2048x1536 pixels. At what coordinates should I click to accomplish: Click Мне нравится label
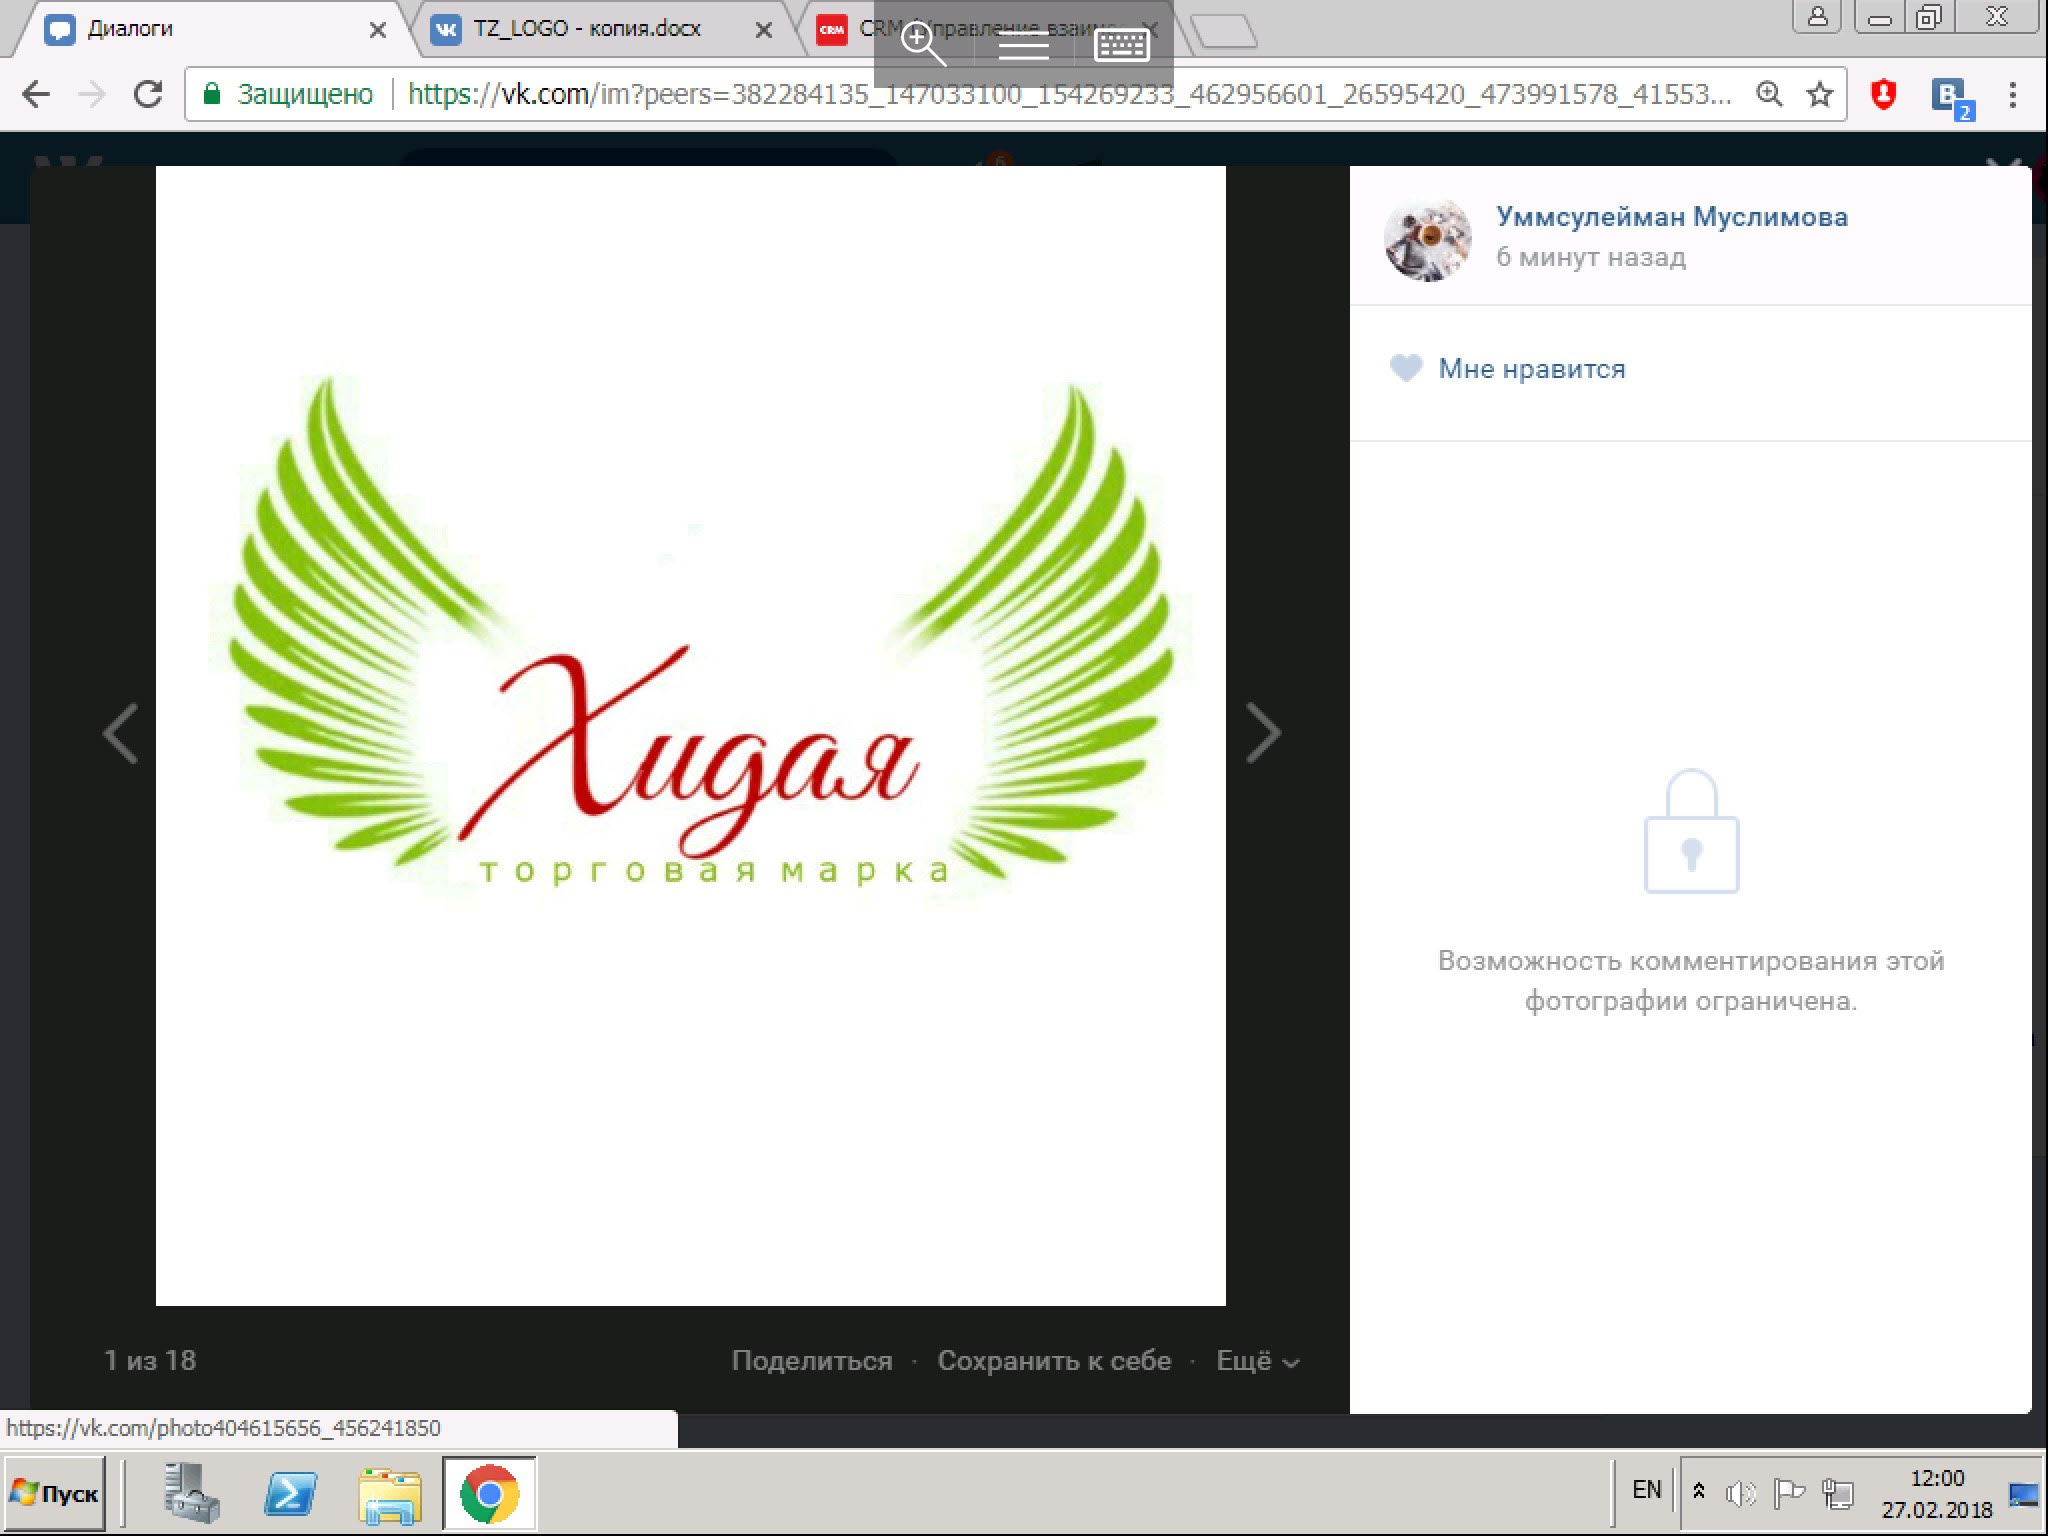point(1531,369)
